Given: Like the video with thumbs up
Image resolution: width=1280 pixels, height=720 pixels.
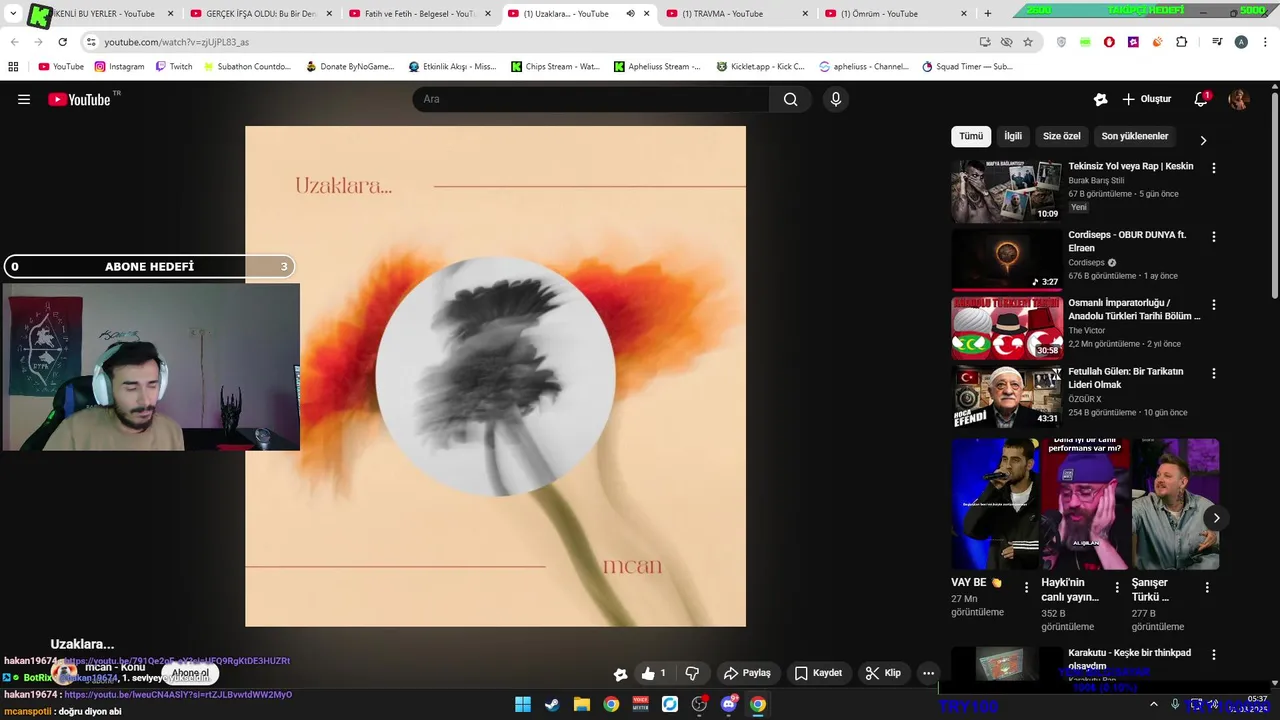Looking at the screenshot, I should pyautogui.click(x=653, y=673).
